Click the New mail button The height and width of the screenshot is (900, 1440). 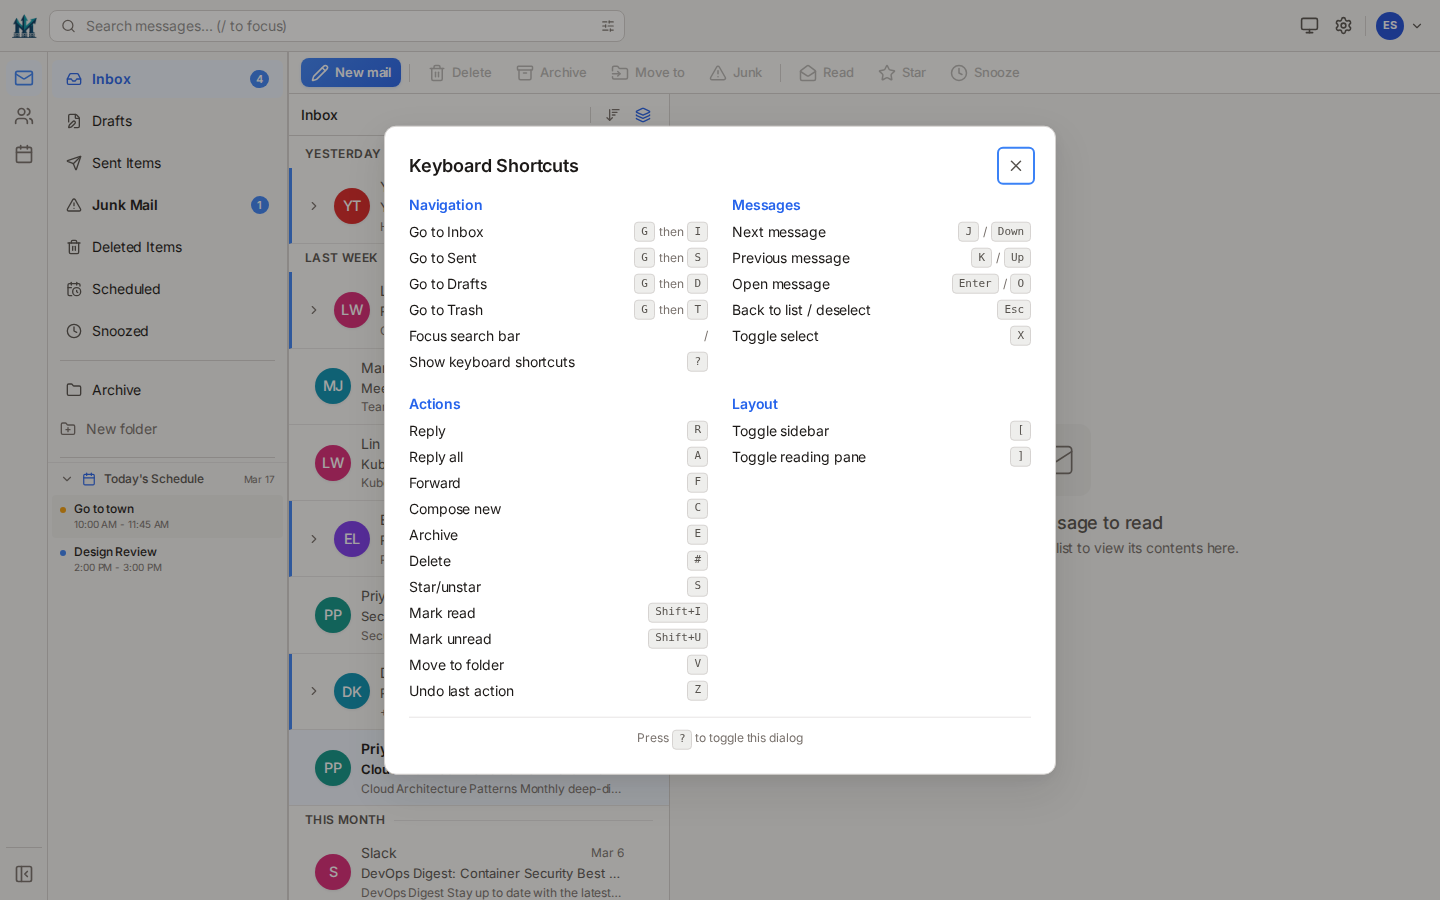[x=351, y=72]
